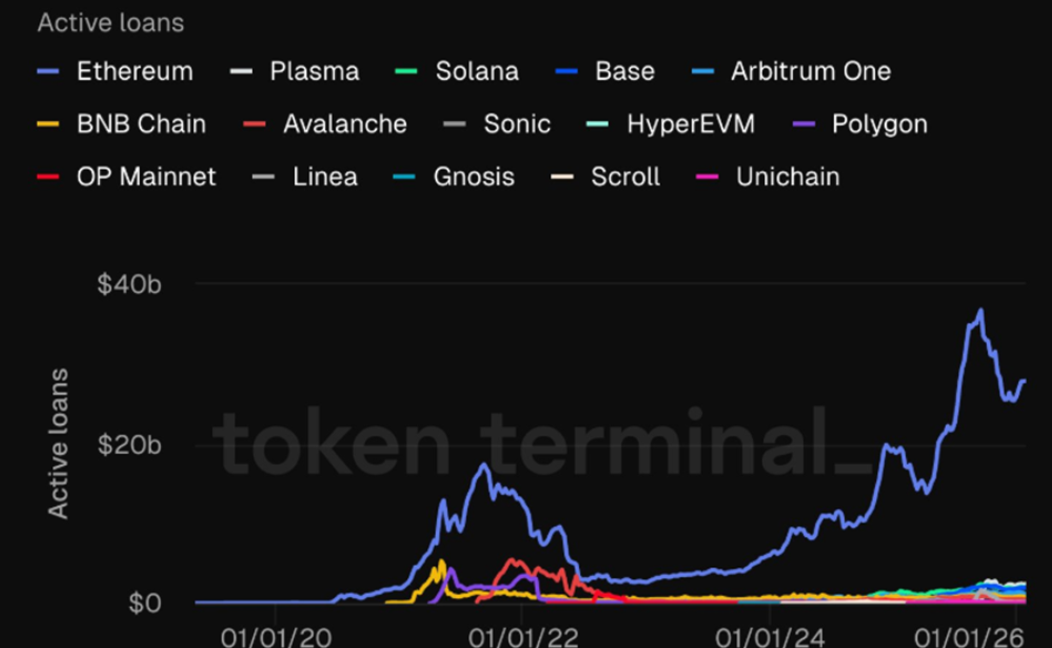Image resolution: width=1052 pixels, height=648 pixels.
Task: Click the Unichain legend item
Action: click(x=787, y=178)
